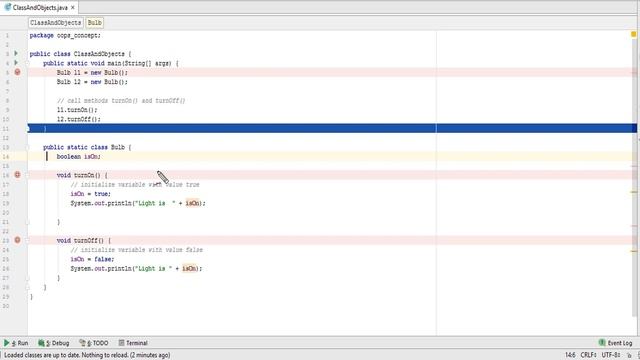Run main method from gutter arrow on line 4
This screenshot has height=360, width=640.
tap(16, 63)
